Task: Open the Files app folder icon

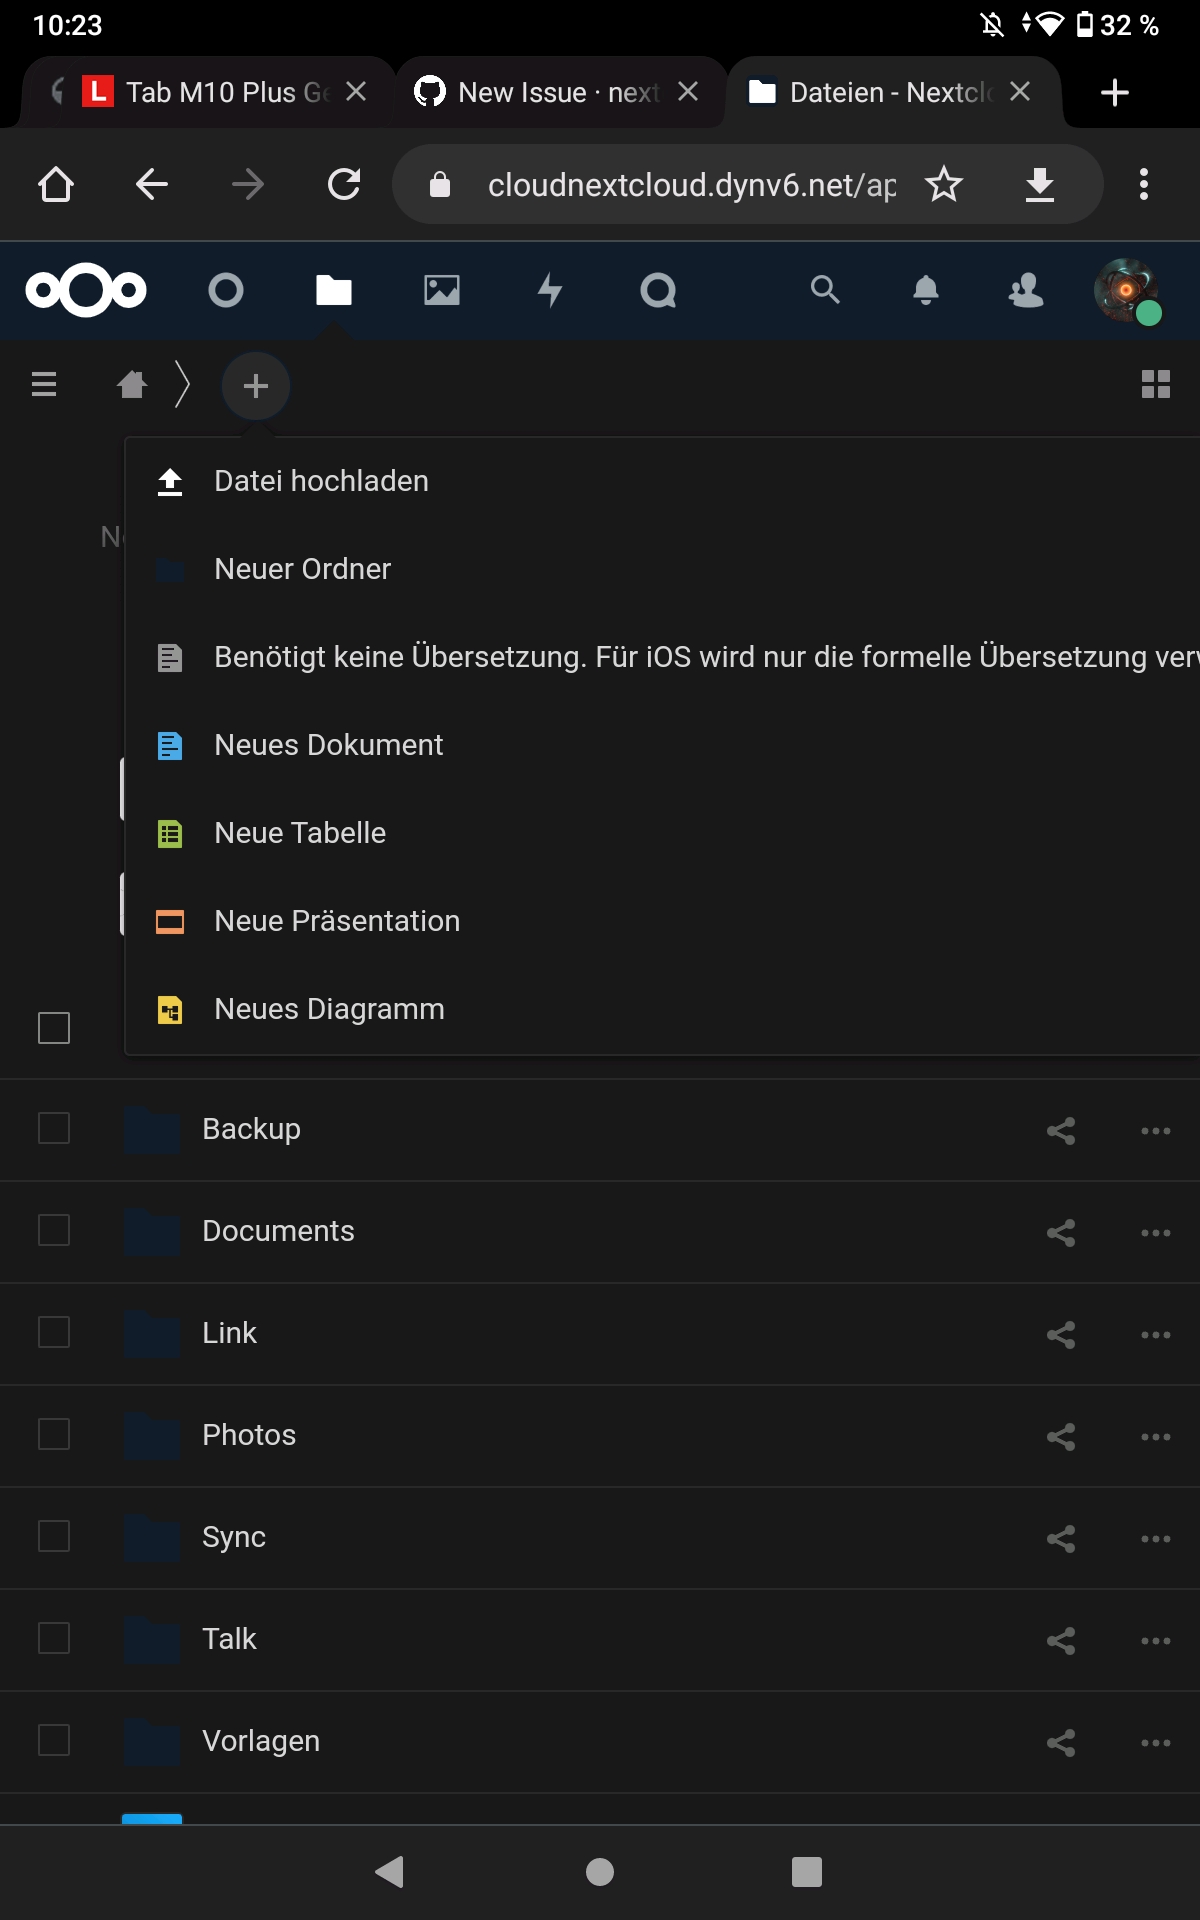Action: point(334,290)
